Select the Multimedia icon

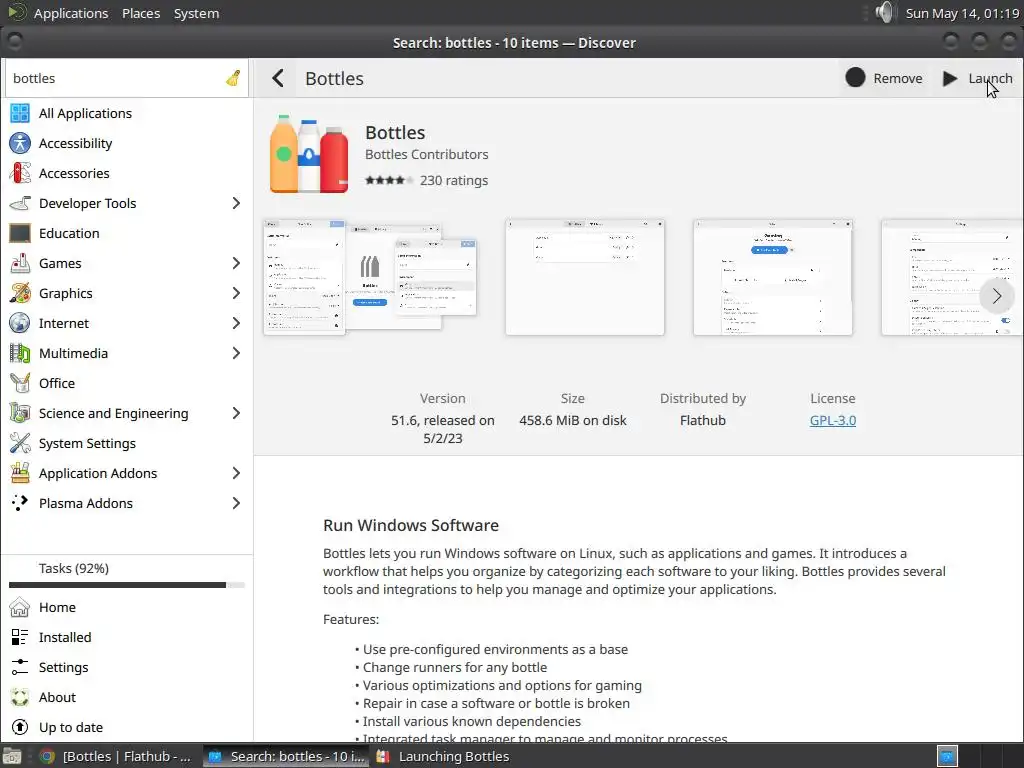tap(20, 353)
